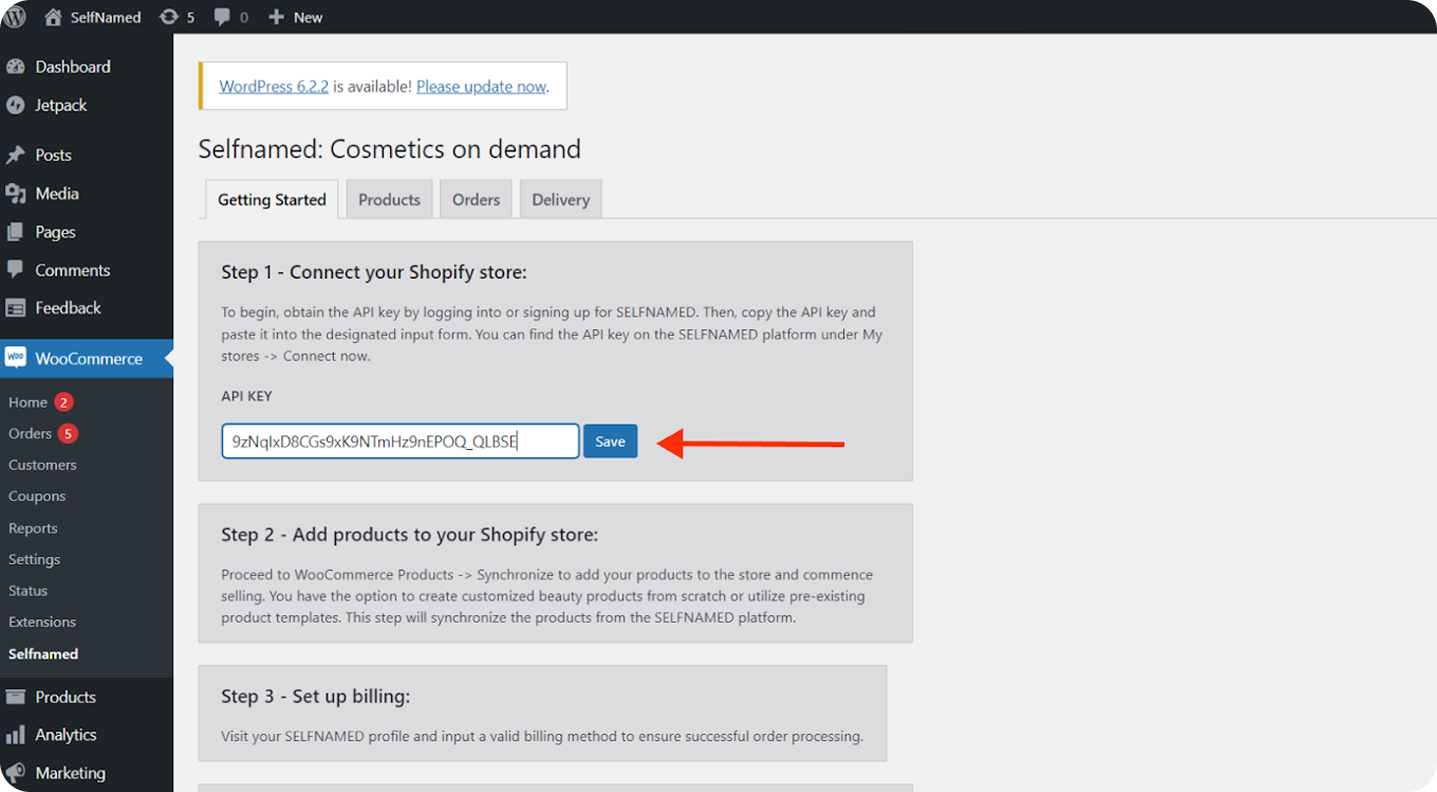Click the 'Step 1 - Connect your Shopify store:' heading

tap(374, 272)
